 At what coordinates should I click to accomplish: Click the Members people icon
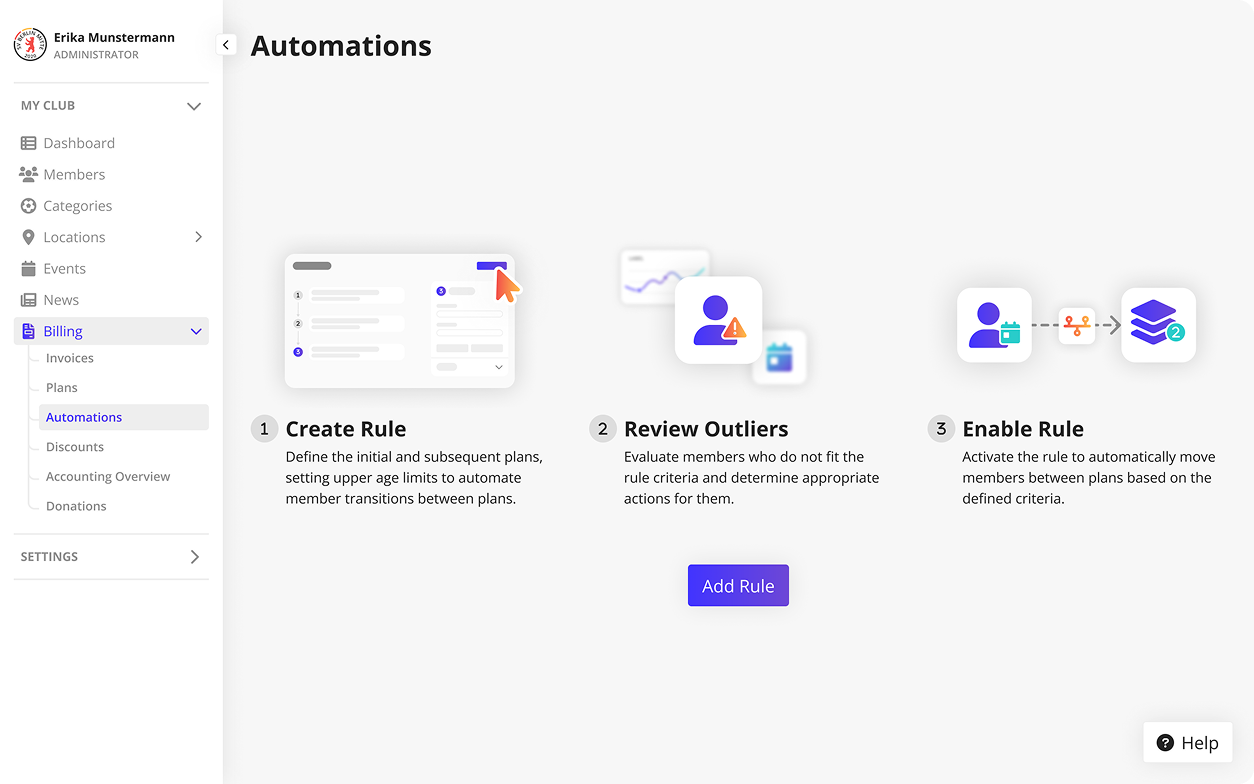click(x=28, y=174)
